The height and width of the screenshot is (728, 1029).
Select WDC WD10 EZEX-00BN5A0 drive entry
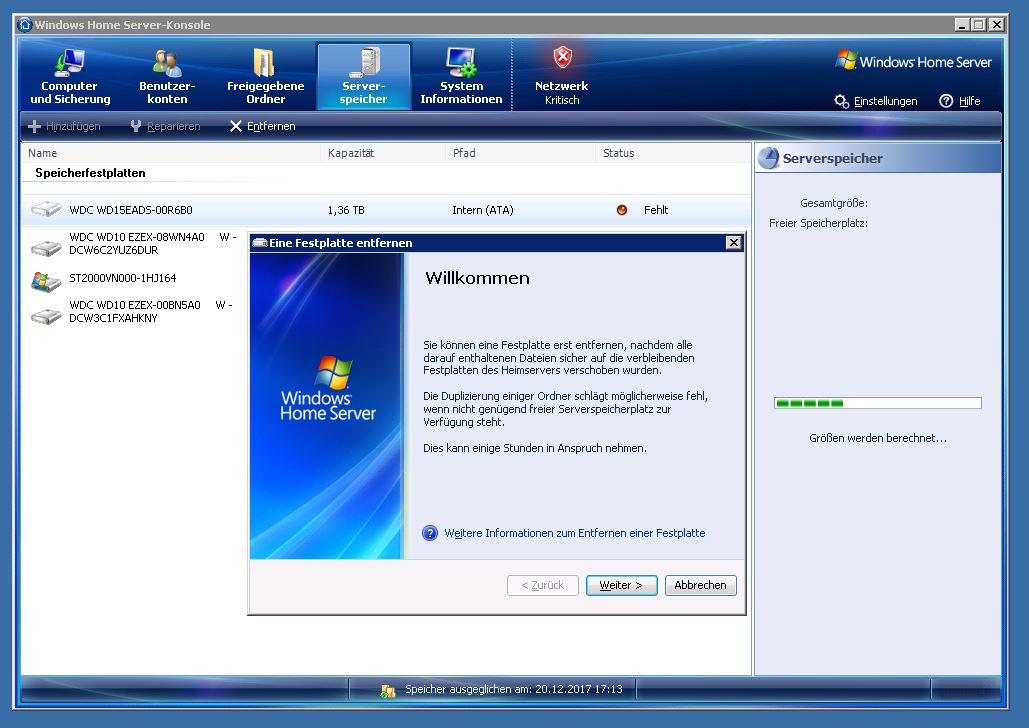tap(135, 312)
